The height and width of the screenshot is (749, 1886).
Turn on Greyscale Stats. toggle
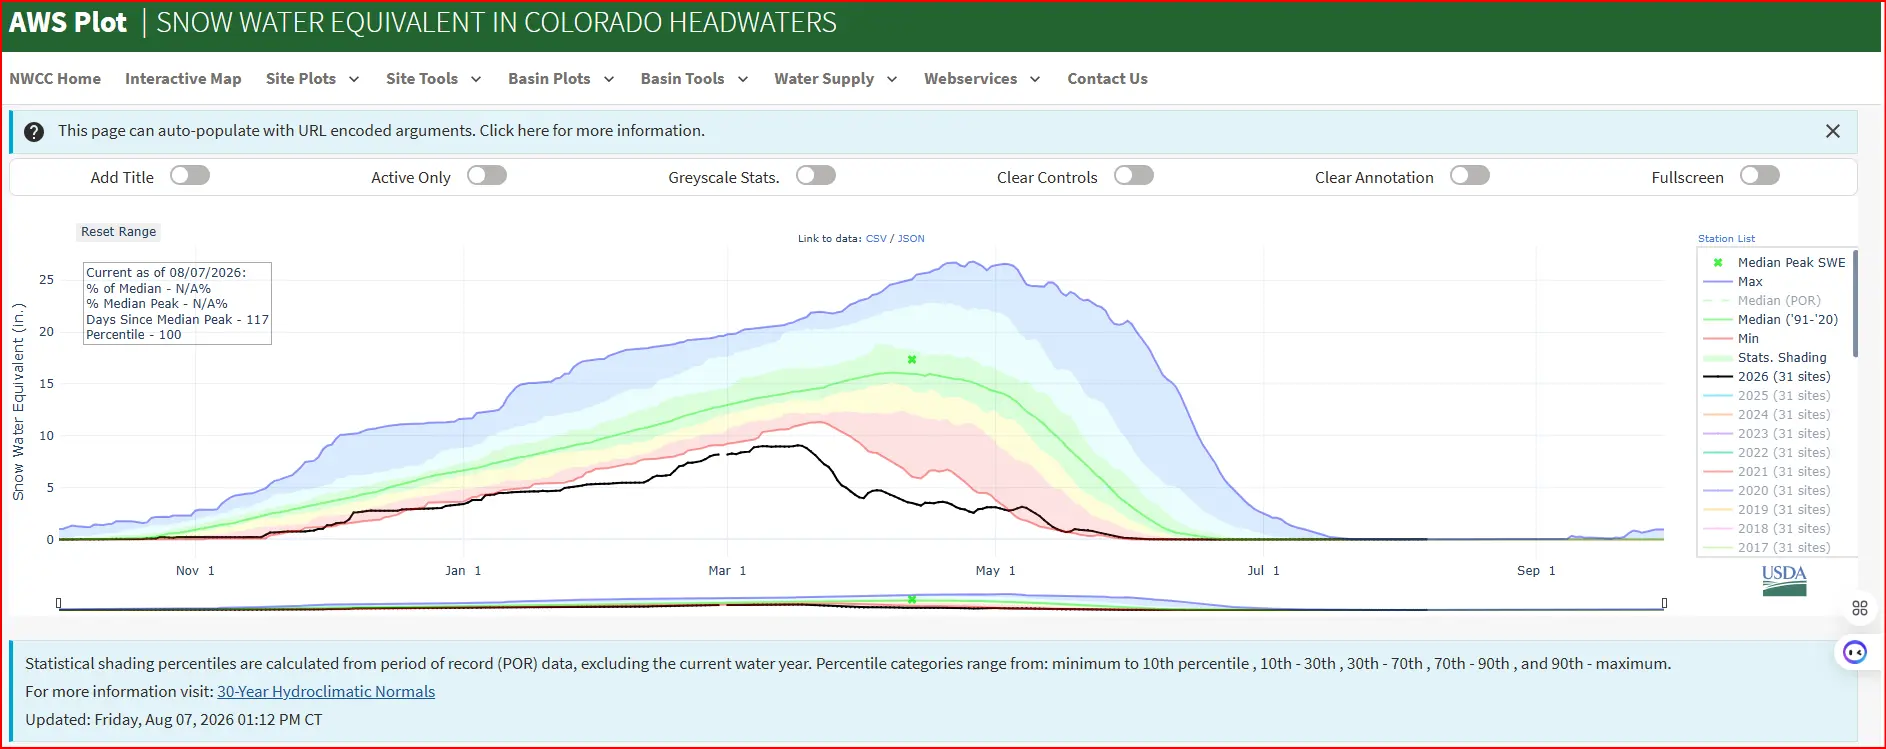[816, 176]
